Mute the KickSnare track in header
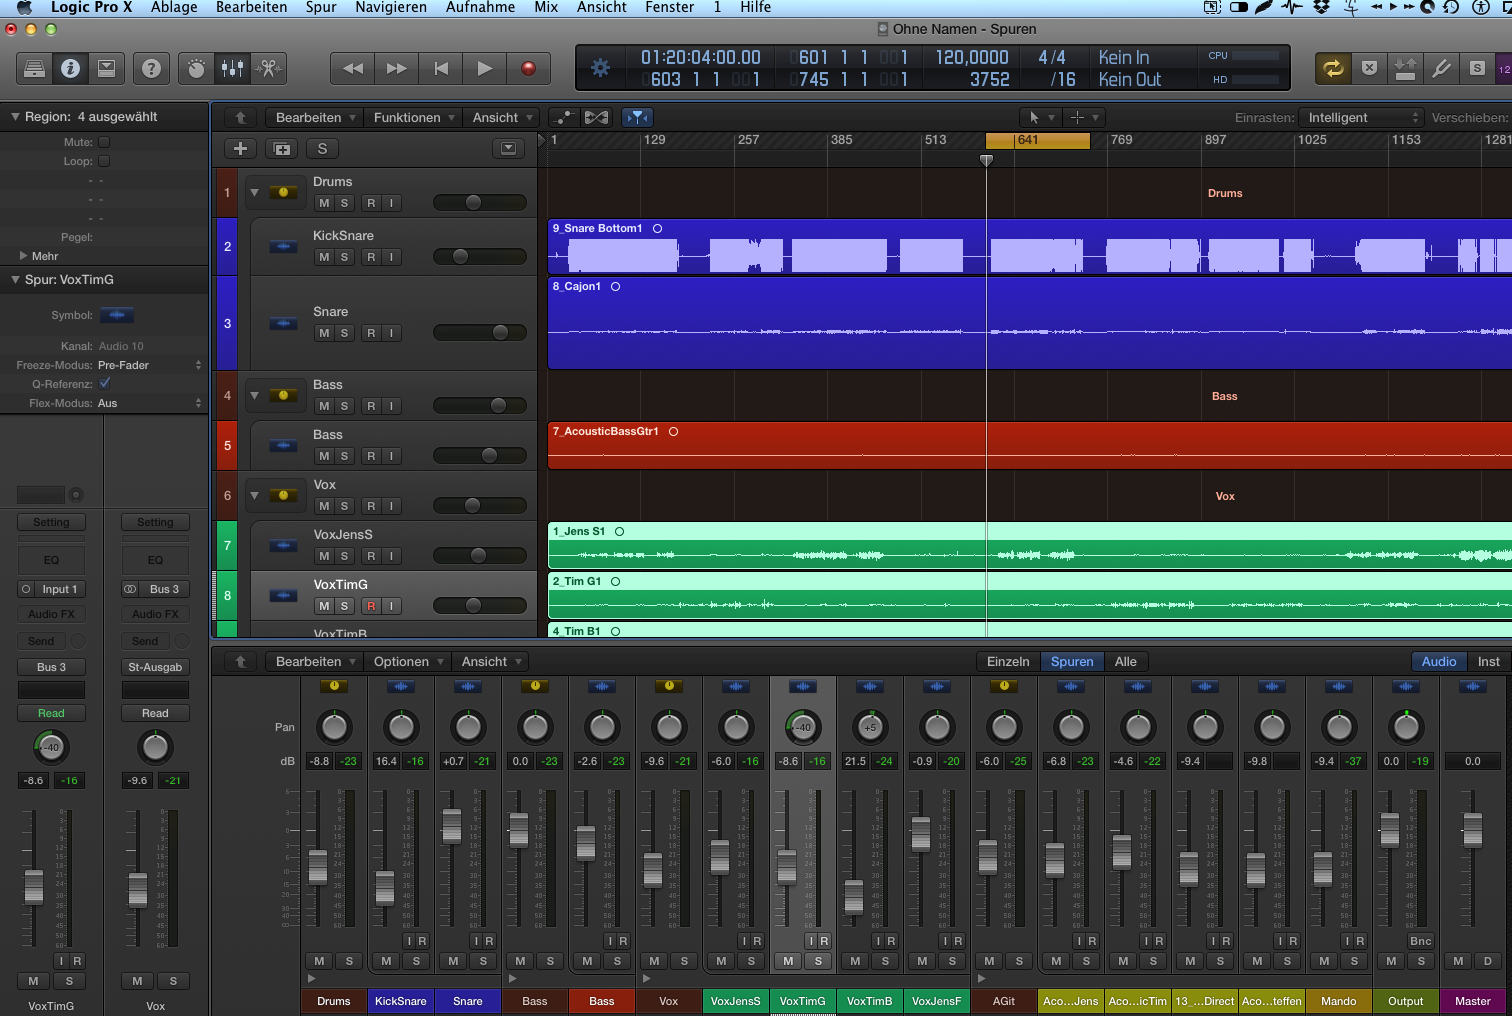 point(324,257)
